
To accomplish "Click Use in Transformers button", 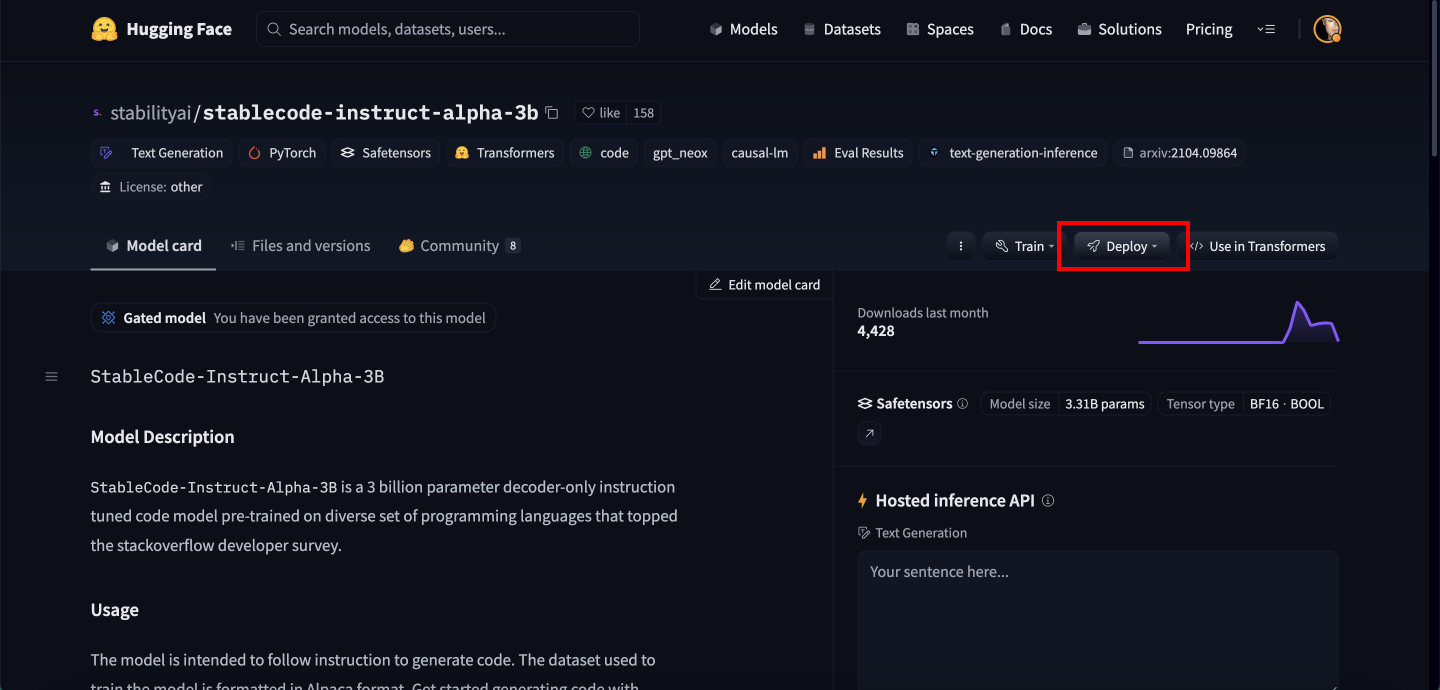I will coord(1258,246).
